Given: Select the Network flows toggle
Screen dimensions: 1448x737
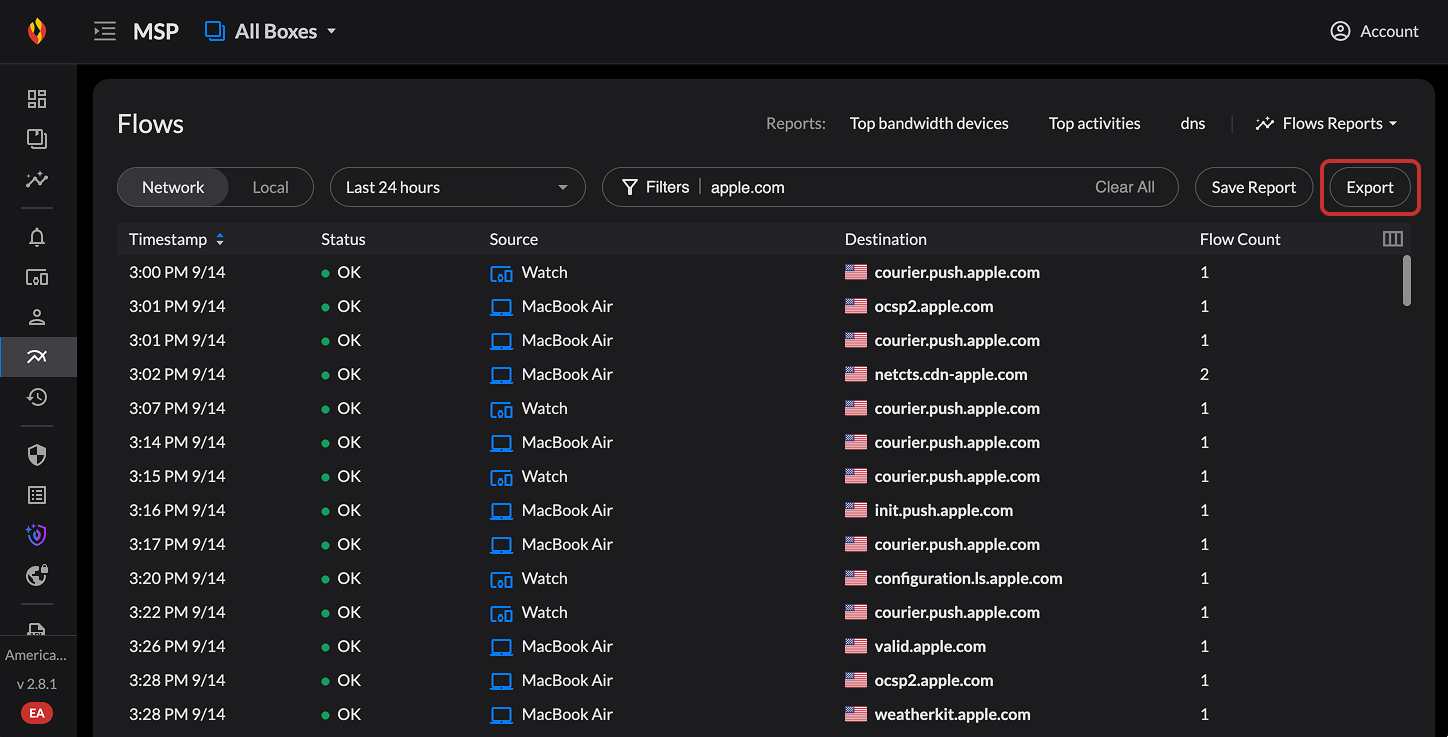Looking at the screenshot, I should click(173, 187).
